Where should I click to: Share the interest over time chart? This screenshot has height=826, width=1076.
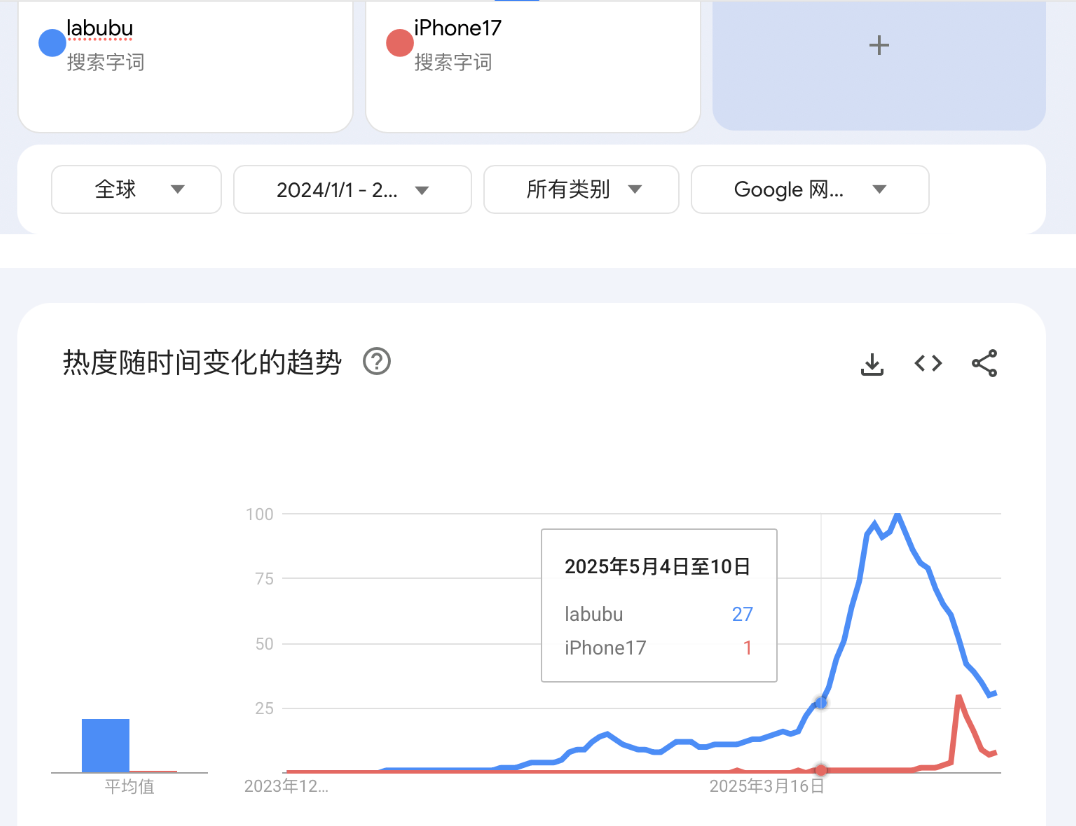(985, 364)
